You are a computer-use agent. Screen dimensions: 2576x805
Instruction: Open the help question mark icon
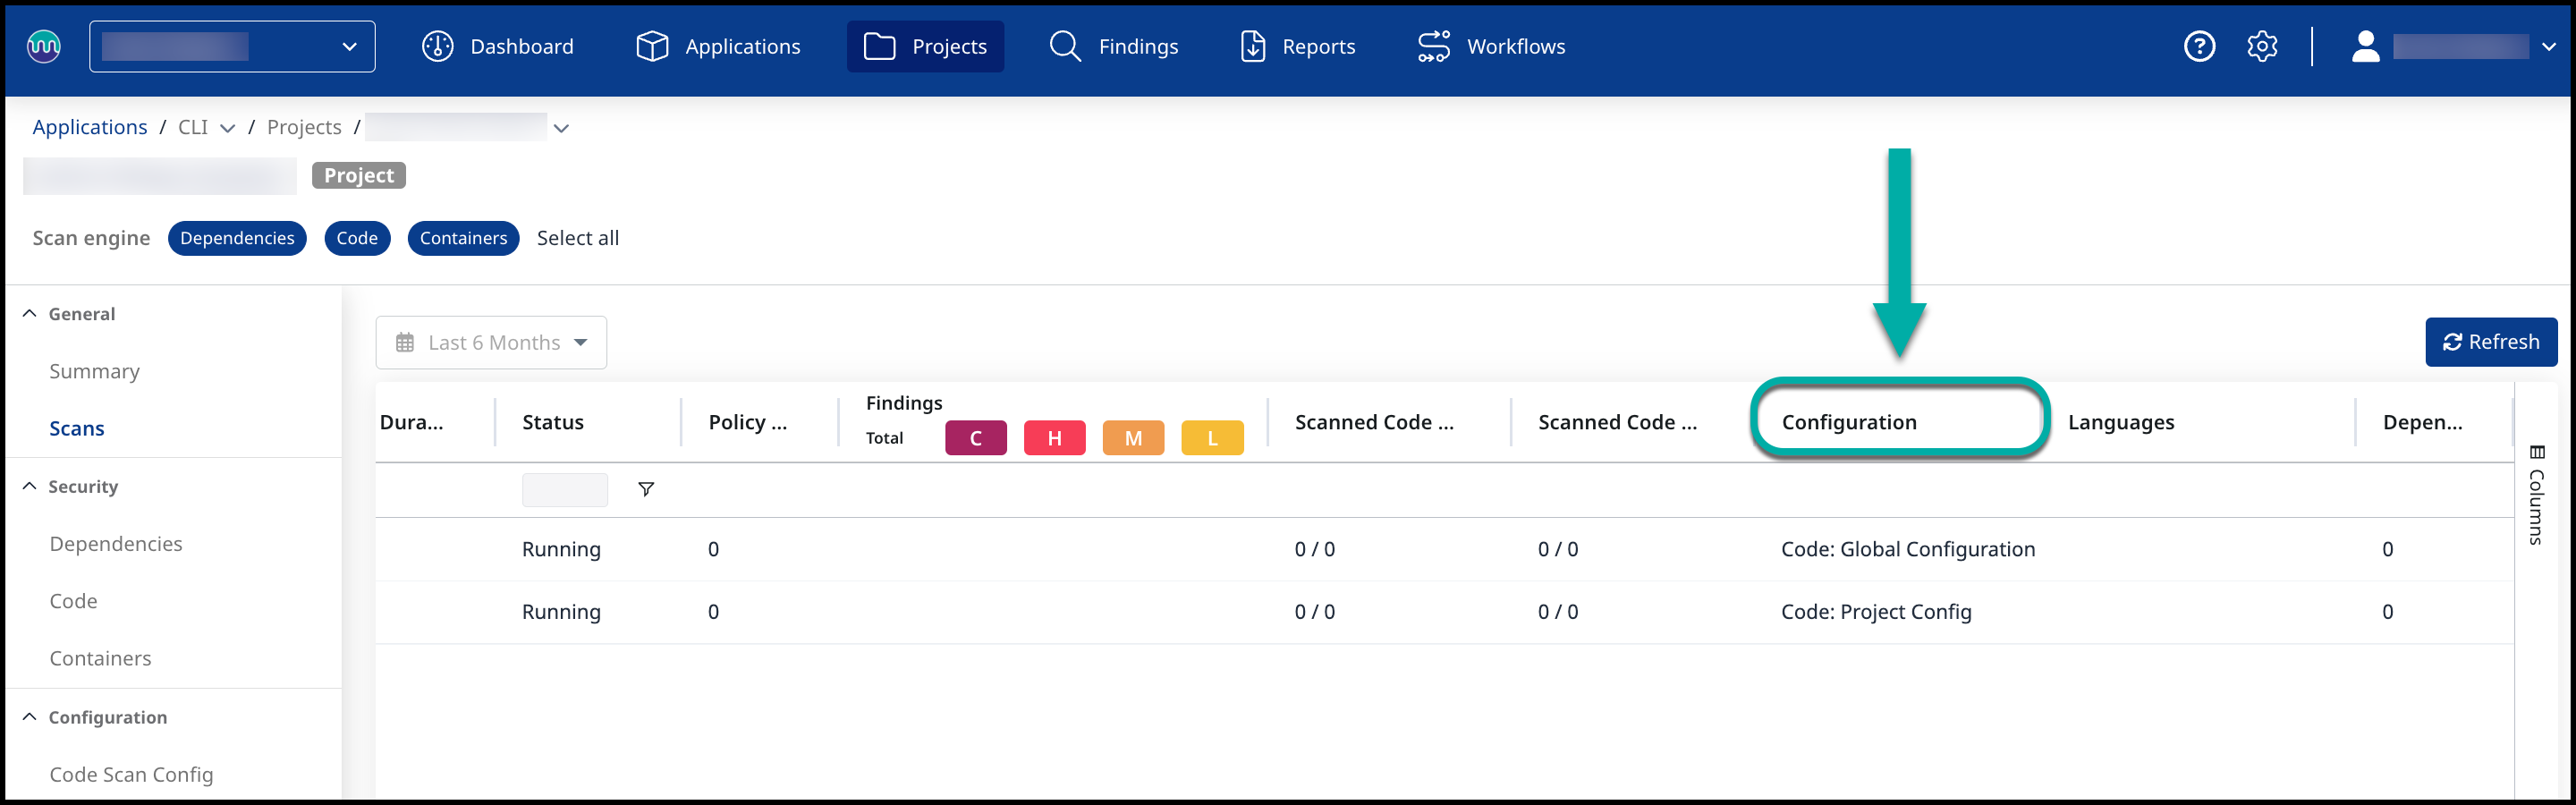[2199, 46]
